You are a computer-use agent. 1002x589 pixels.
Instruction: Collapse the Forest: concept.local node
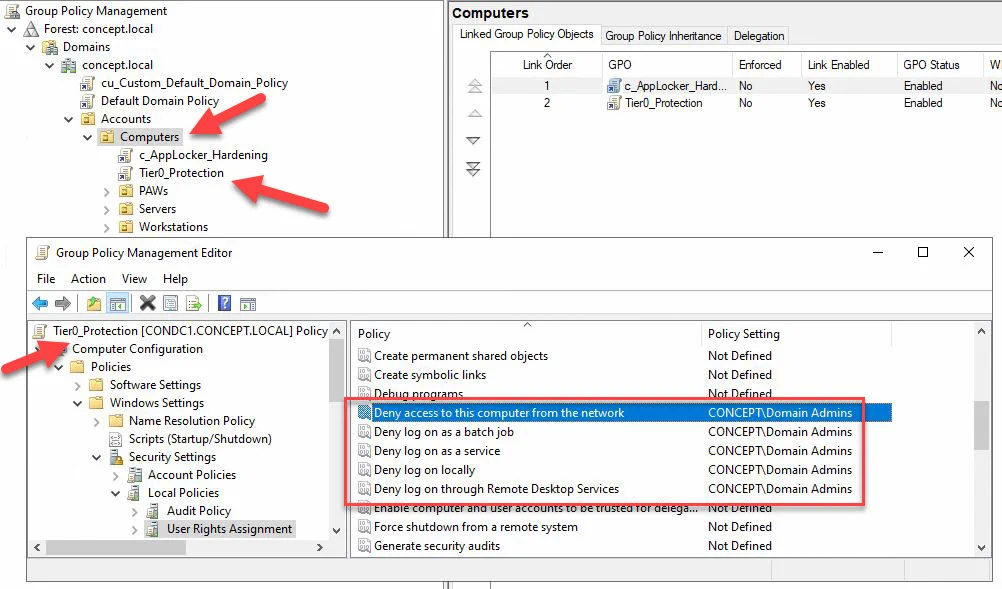12,29
